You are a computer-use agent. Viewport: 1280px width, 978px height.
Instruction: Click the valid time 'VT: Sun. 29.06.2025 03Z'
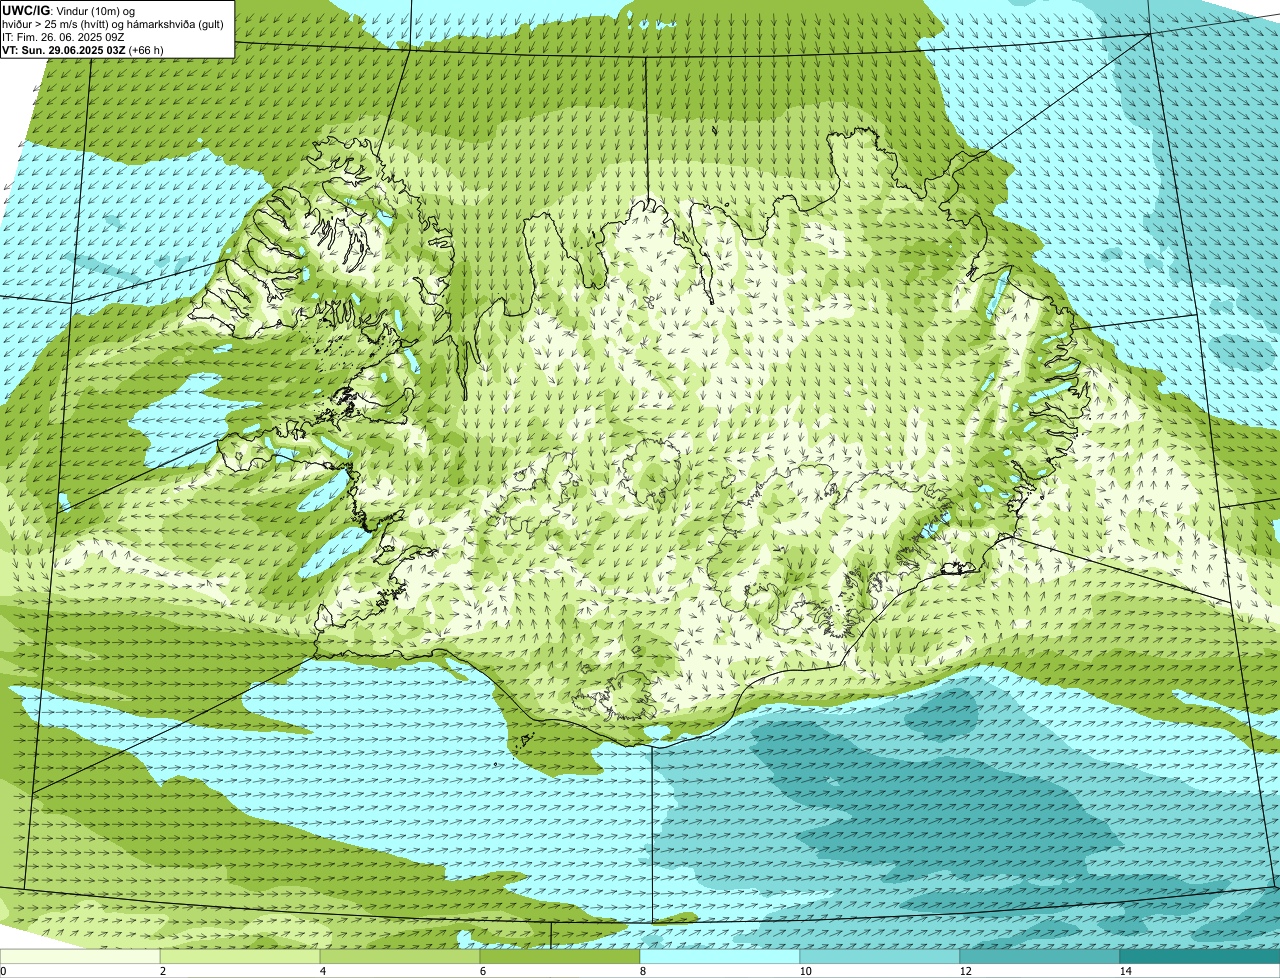coord(64,49)
